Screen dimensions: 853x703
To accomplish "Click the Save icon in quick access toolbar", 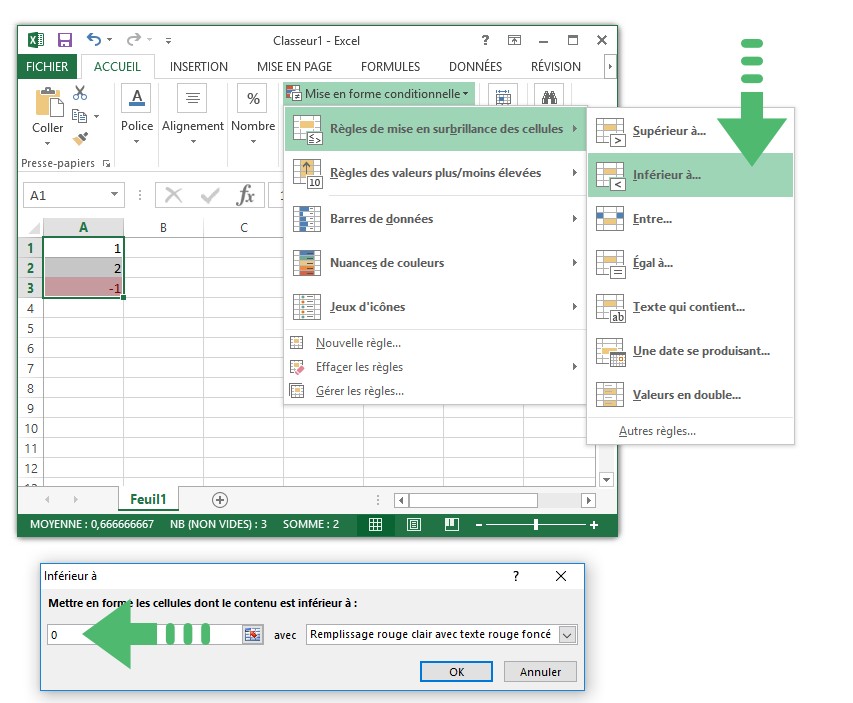I will pyautogui.click(x=65, y=41).
